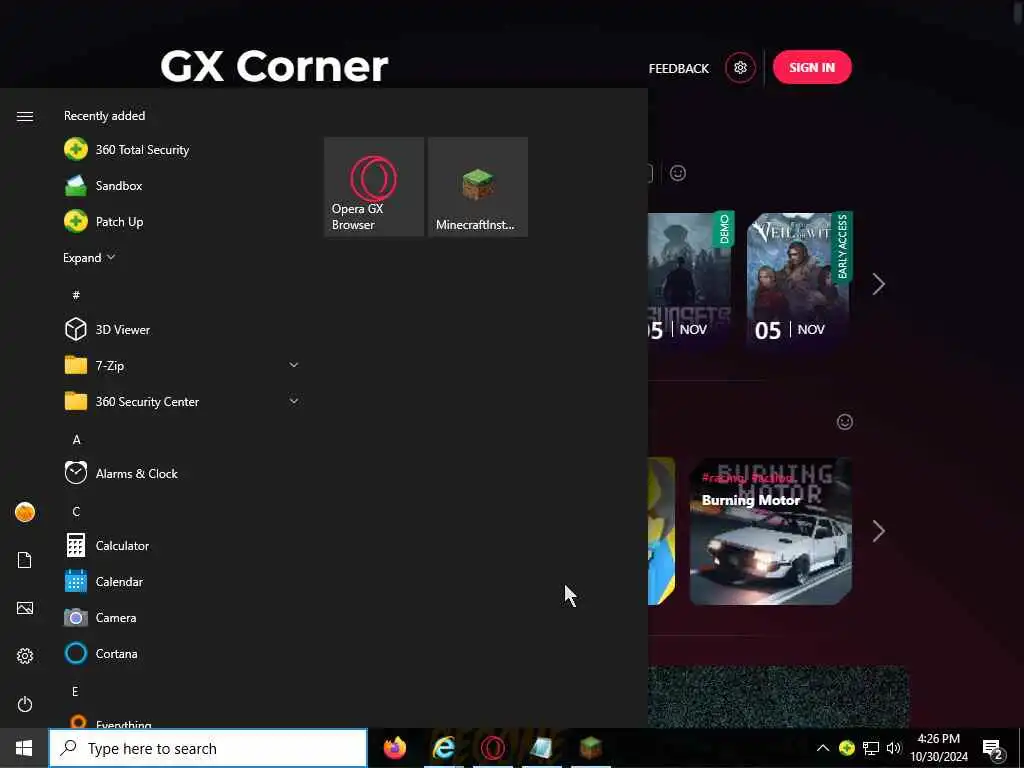The width and height of the screenshot is (1024, 768).
Task: Open Patch Up from Recently added
Action: 182,221
